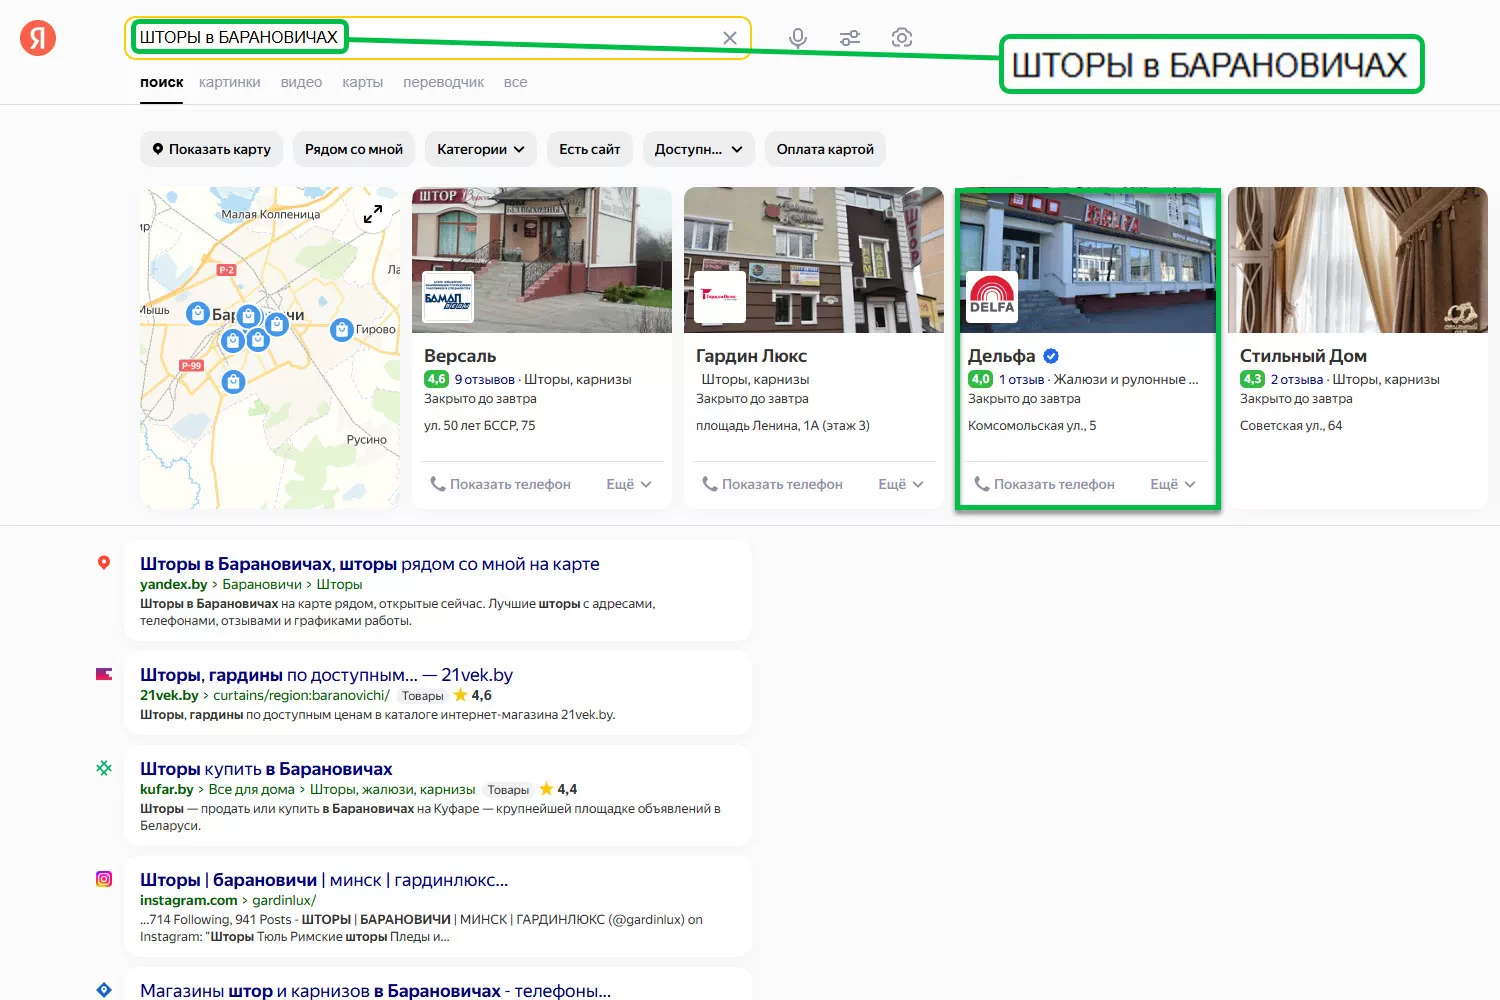Screen dimensions: 1500x1000
Task: Click the Версаль company logo badge
Action: [448, 297]
